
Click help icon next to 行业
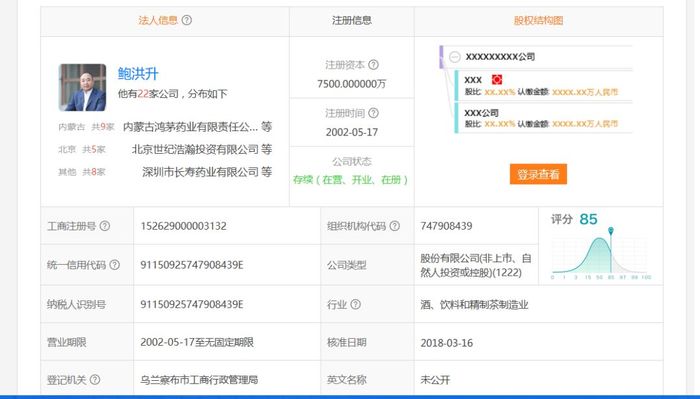click(355, 304)
